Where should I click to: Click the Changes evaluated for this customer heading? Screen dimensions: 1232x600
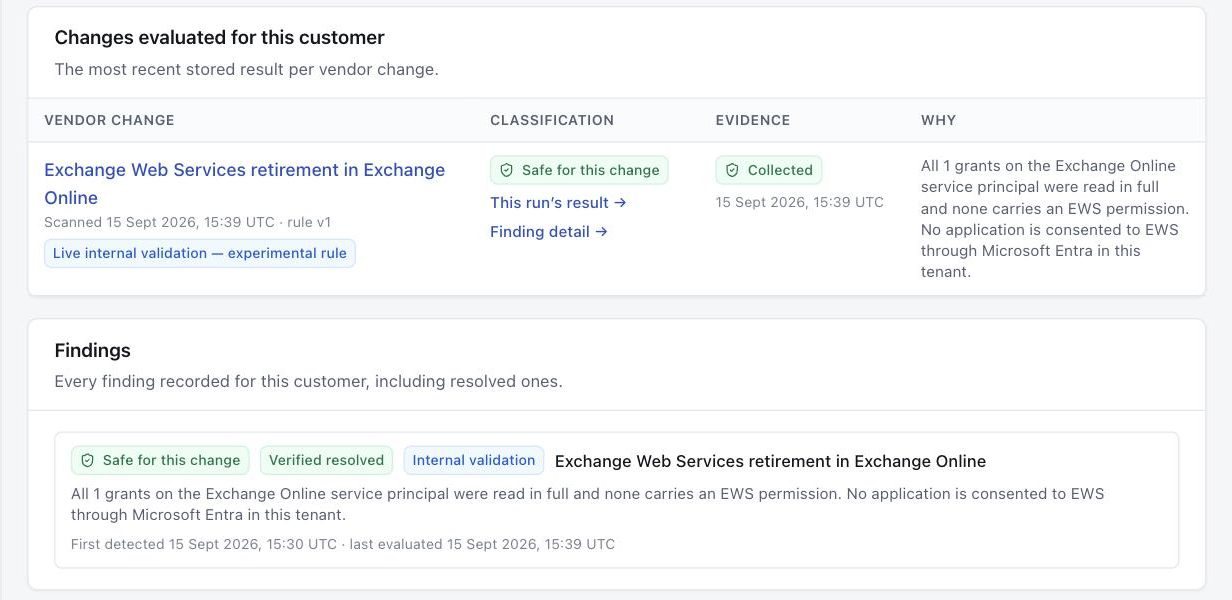219,37
